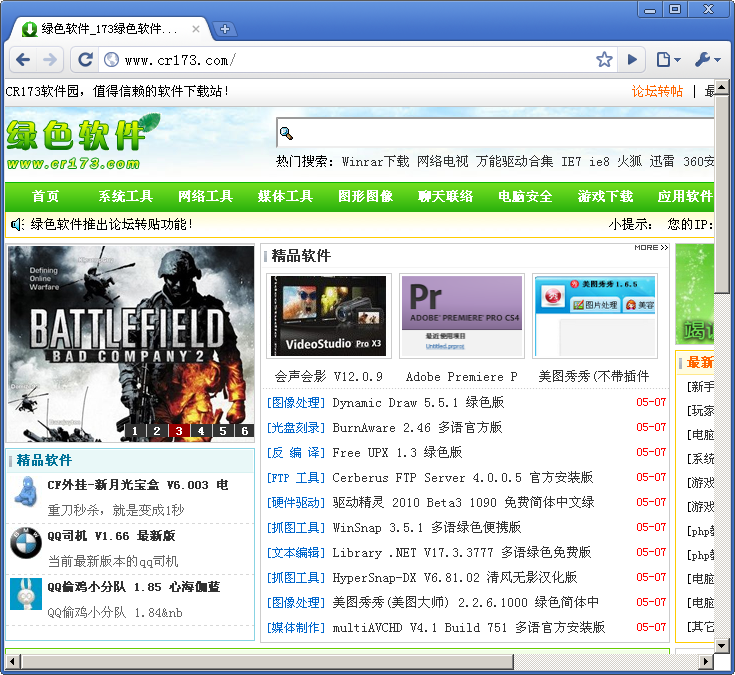Select banner slide number 5
The image size is (735, 675).
point(223,431)
